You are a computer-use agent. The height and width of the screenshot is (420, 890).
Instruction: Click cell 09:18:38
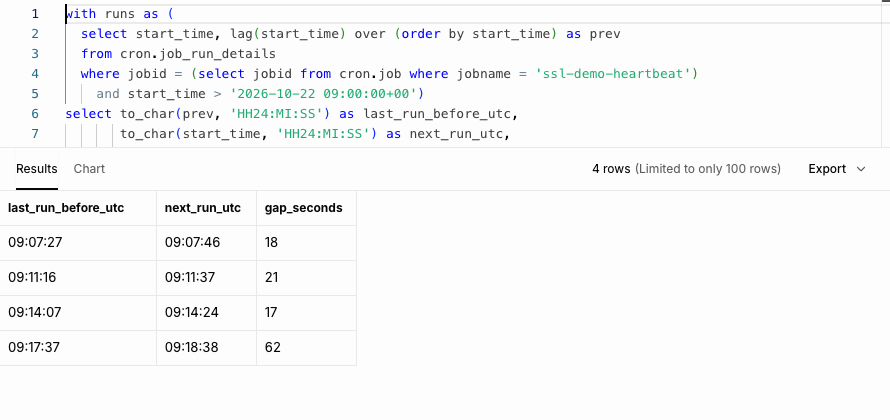pyautogui.click(x=207, y=347)
